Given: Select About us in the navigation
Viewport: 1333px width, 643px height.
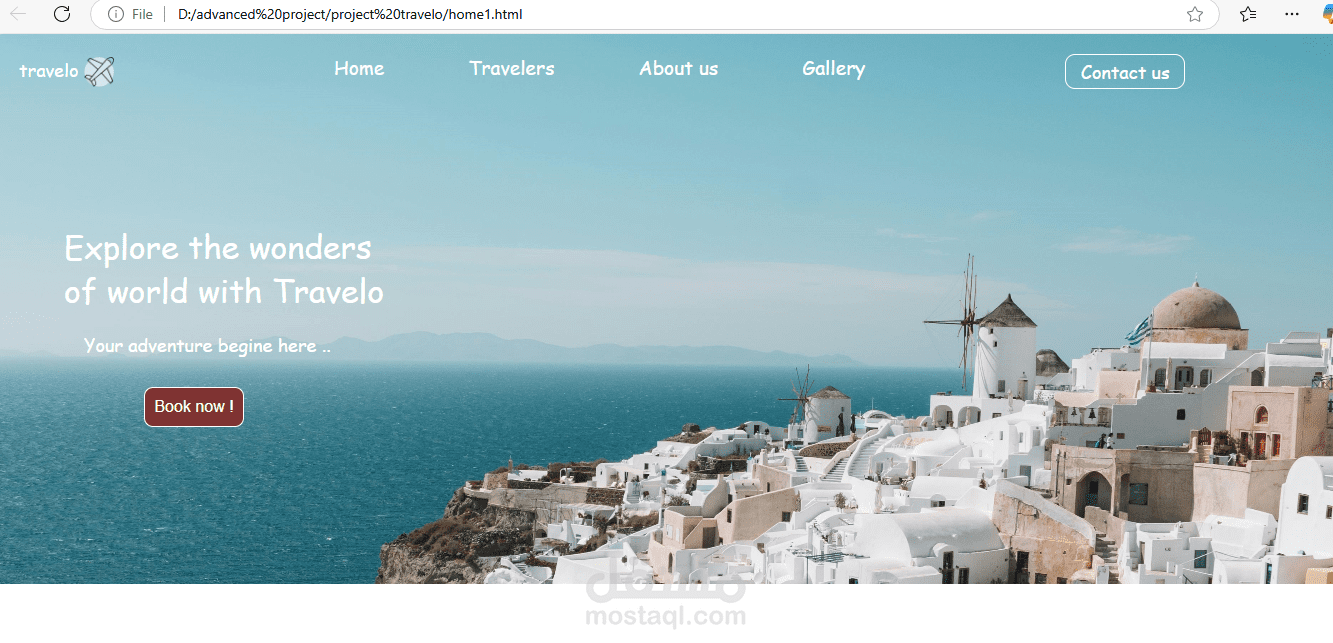Looking at the screenshot, I should 679,68.
